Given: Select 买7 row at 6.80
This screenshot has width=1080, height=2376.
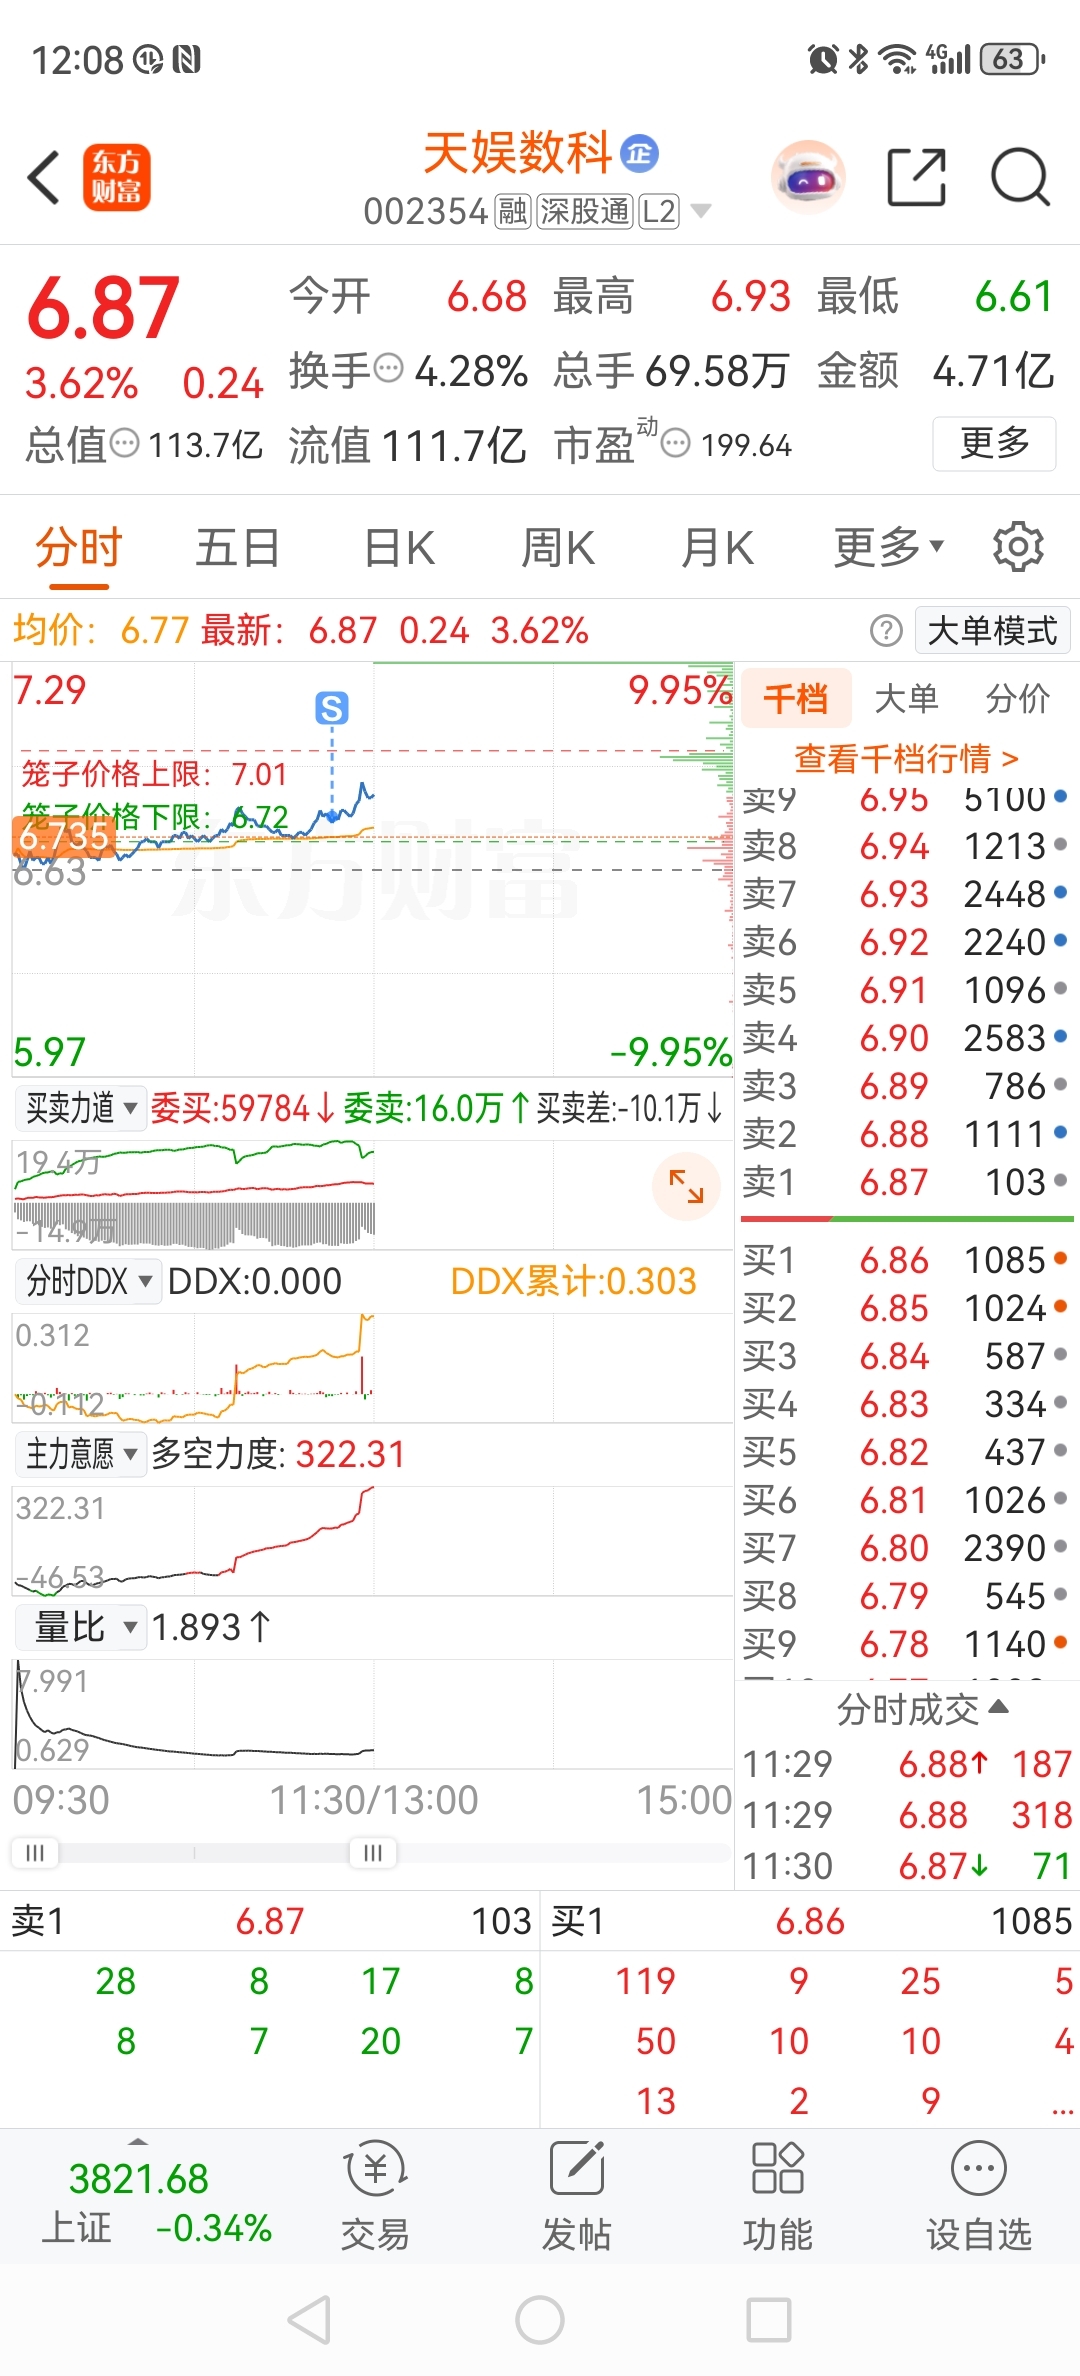Looking at the screenshot, I should (907, 1548).
